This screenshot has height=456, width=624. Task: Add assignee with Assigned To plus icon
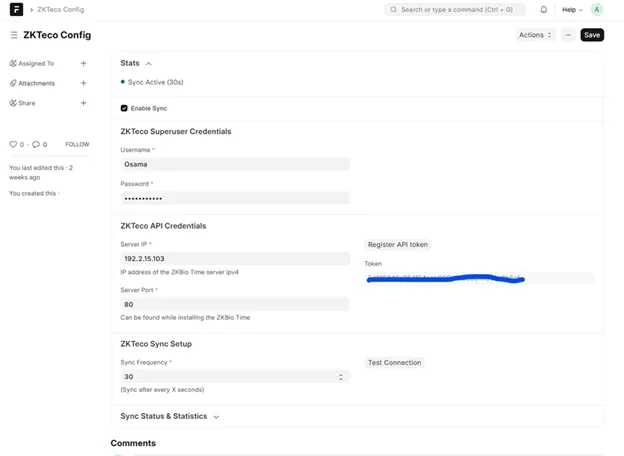(x=83, y=63)
